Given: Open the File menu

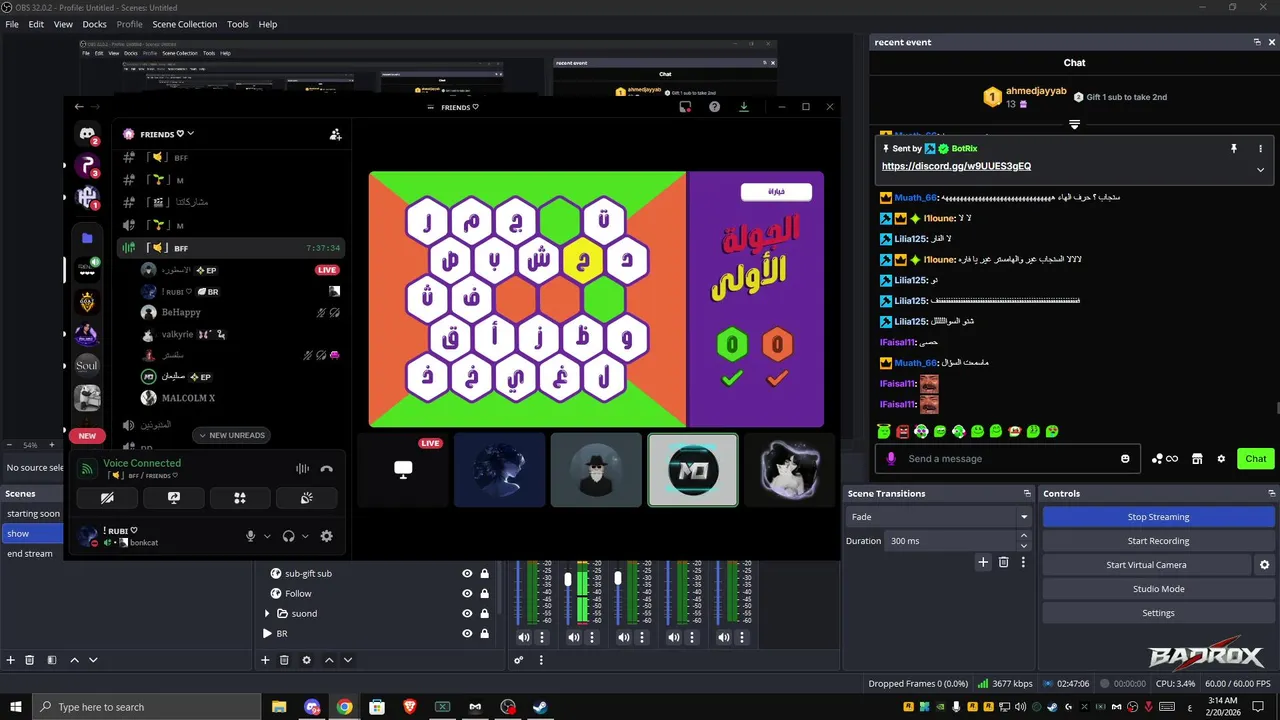Looking at the screenshot, I should point(12,24).
